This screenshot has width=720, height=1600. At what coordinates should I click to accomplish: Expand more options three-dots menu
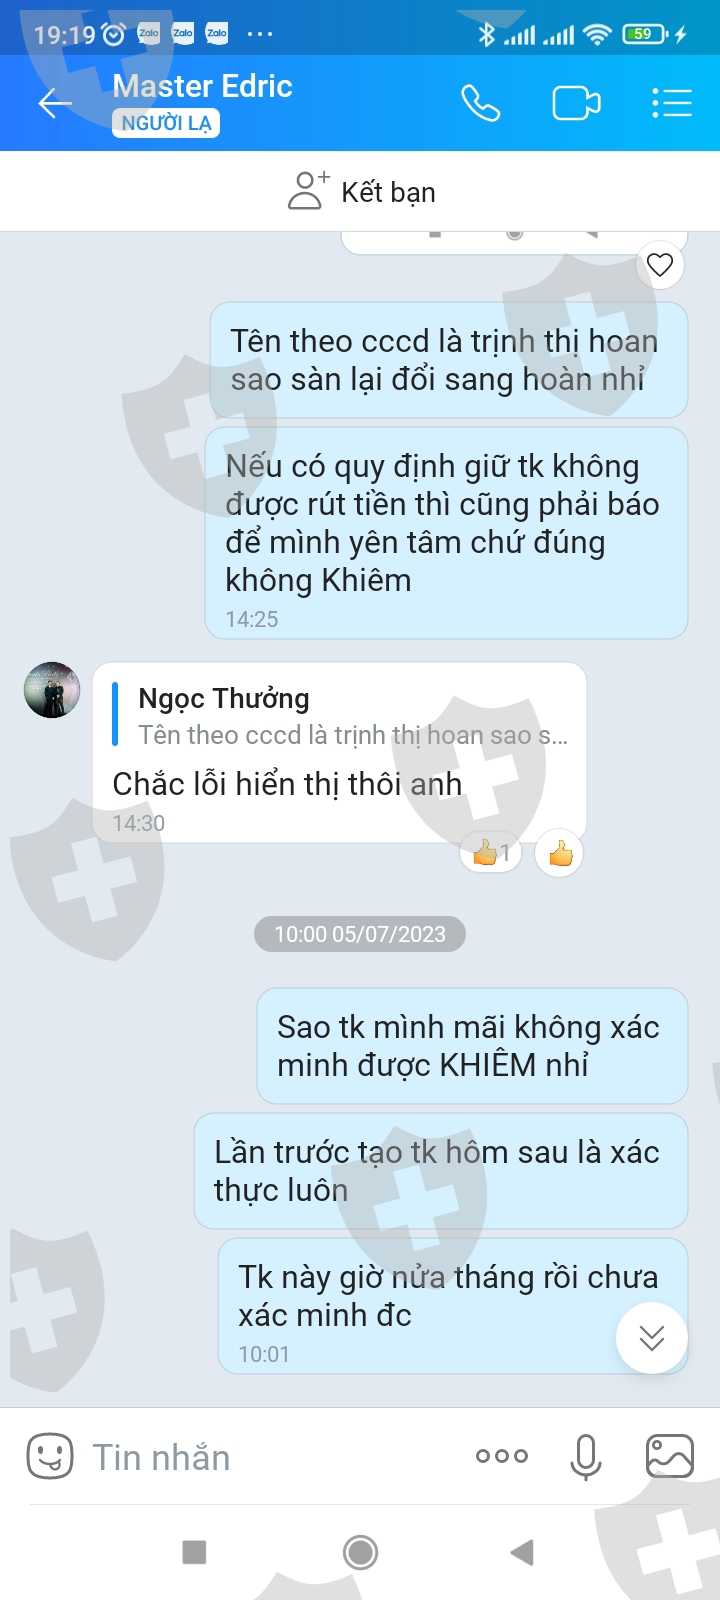502,1456
